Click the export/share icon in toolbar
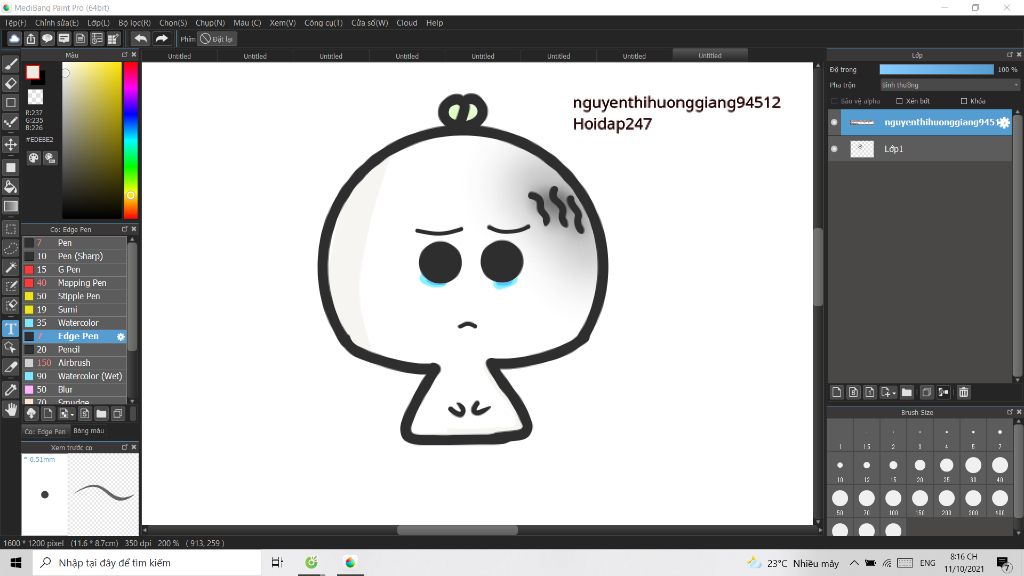 [31, 39]
